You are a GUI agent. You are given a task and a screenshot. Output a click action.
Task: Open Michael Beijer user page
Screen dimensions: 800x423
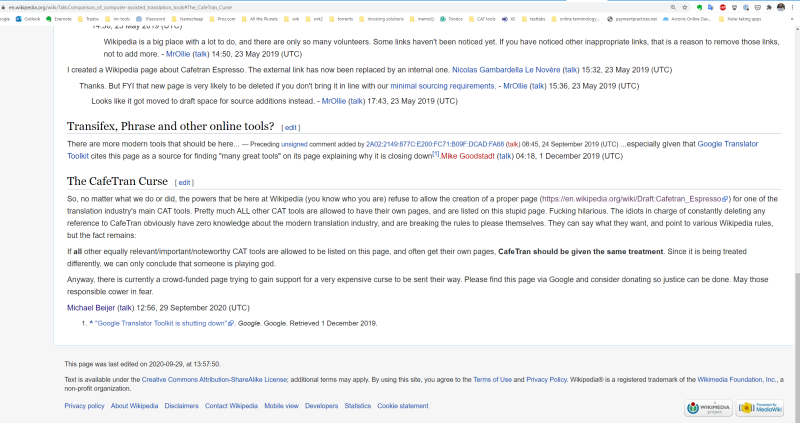pyautogui.click(x=91, y=308)
